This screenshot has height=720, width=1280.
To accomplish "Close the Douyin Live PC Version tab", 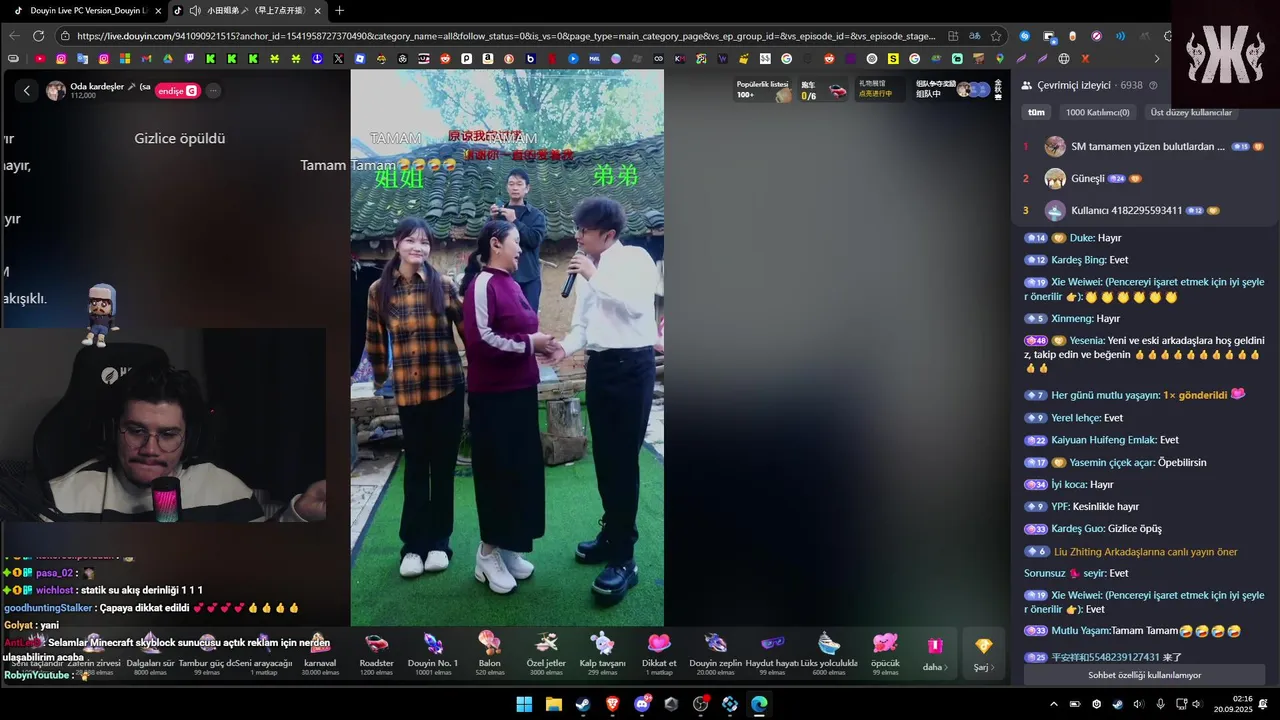I will coord(157,10).
